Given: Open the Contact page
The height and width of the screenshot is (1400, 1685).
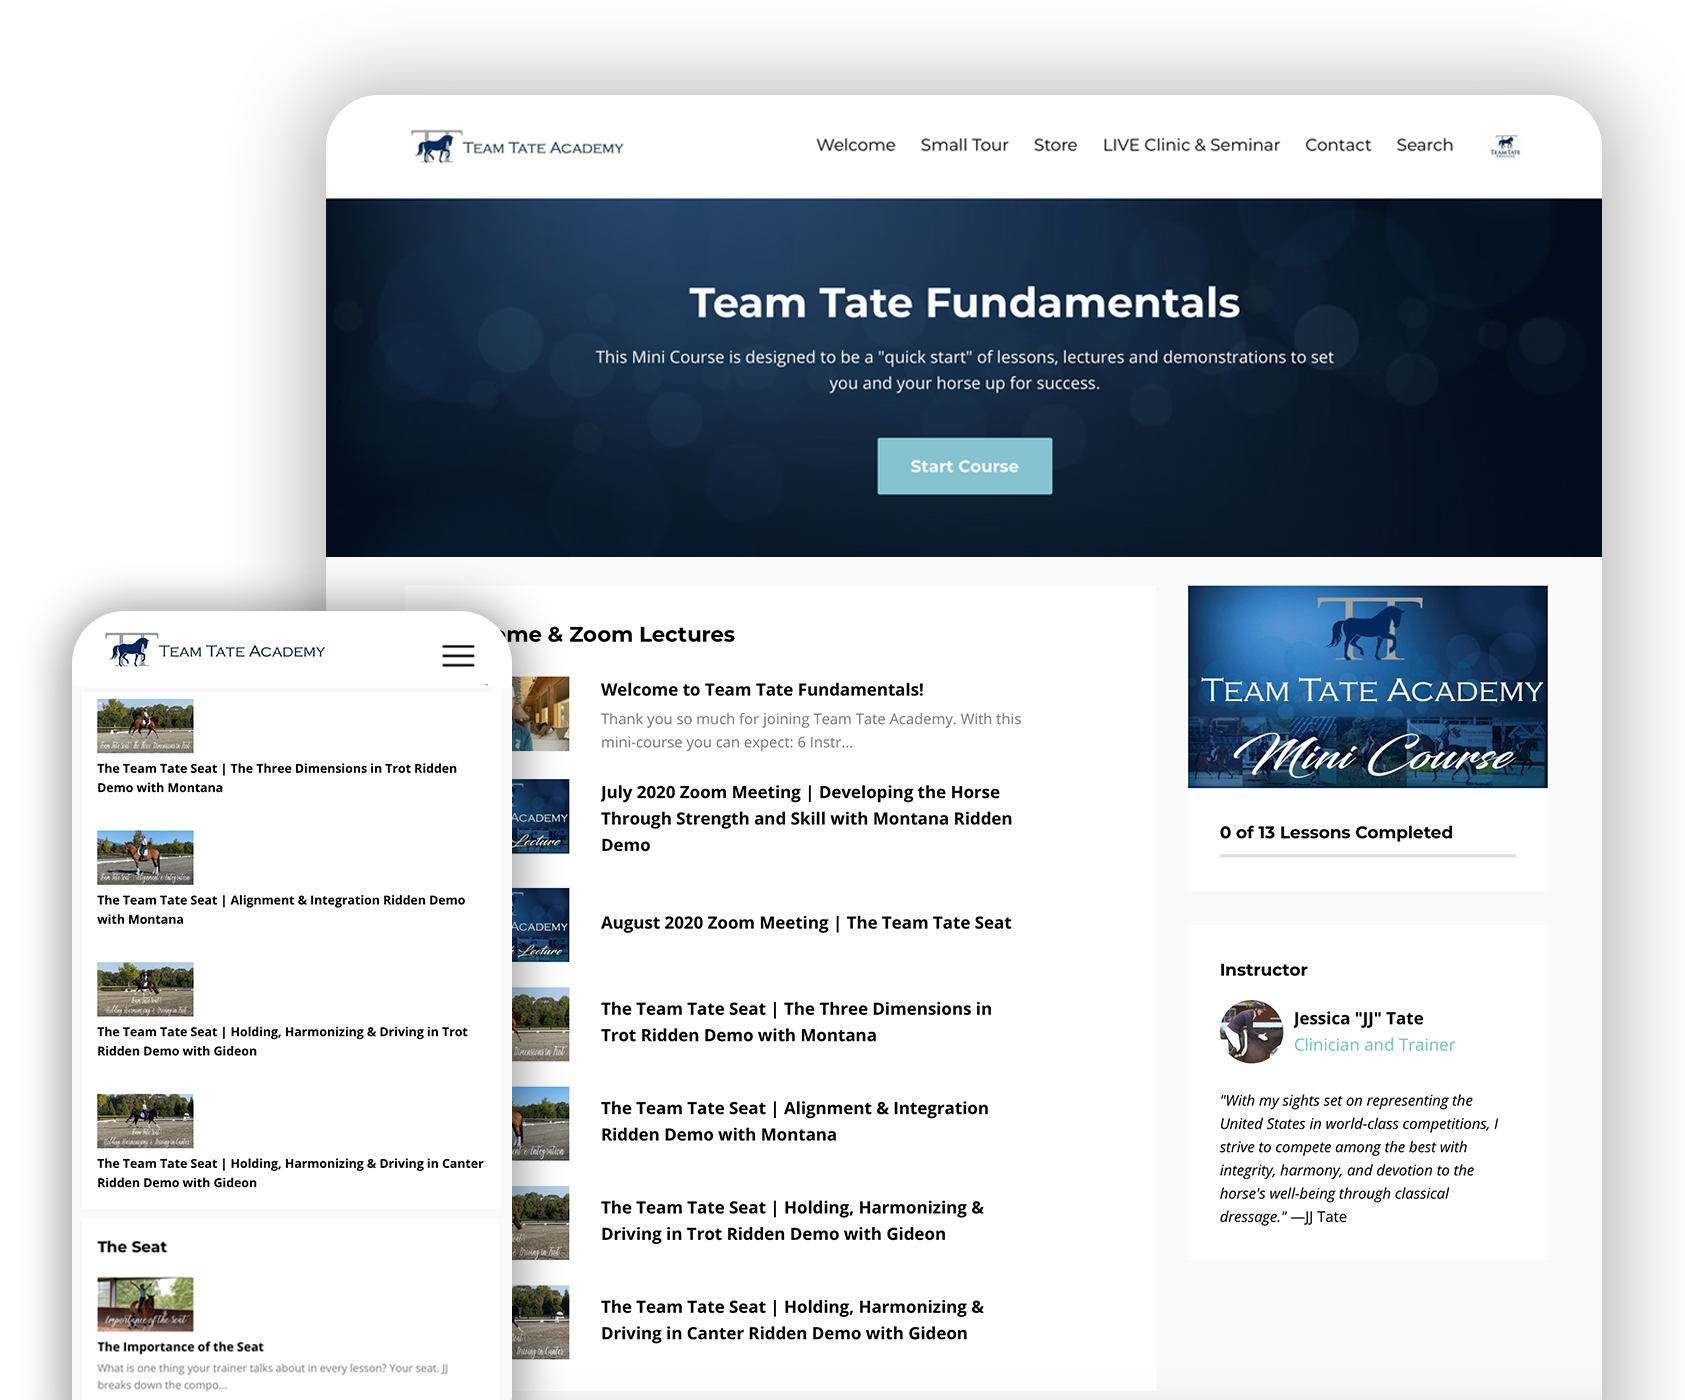Looking at the screenshot, I should coord(1338,145).
